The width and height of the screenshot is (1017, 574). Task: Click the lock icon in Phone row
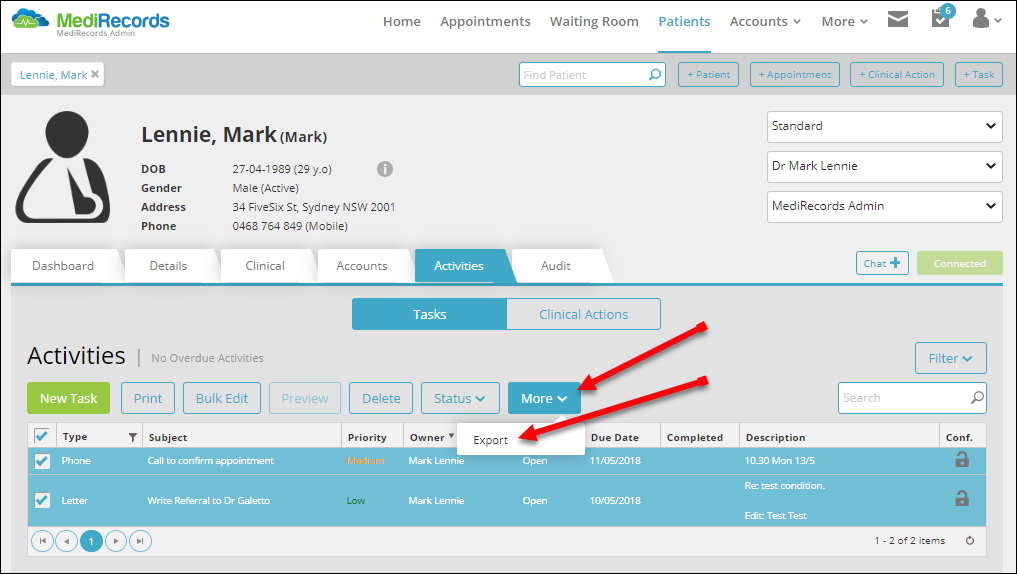click(962, 459)
